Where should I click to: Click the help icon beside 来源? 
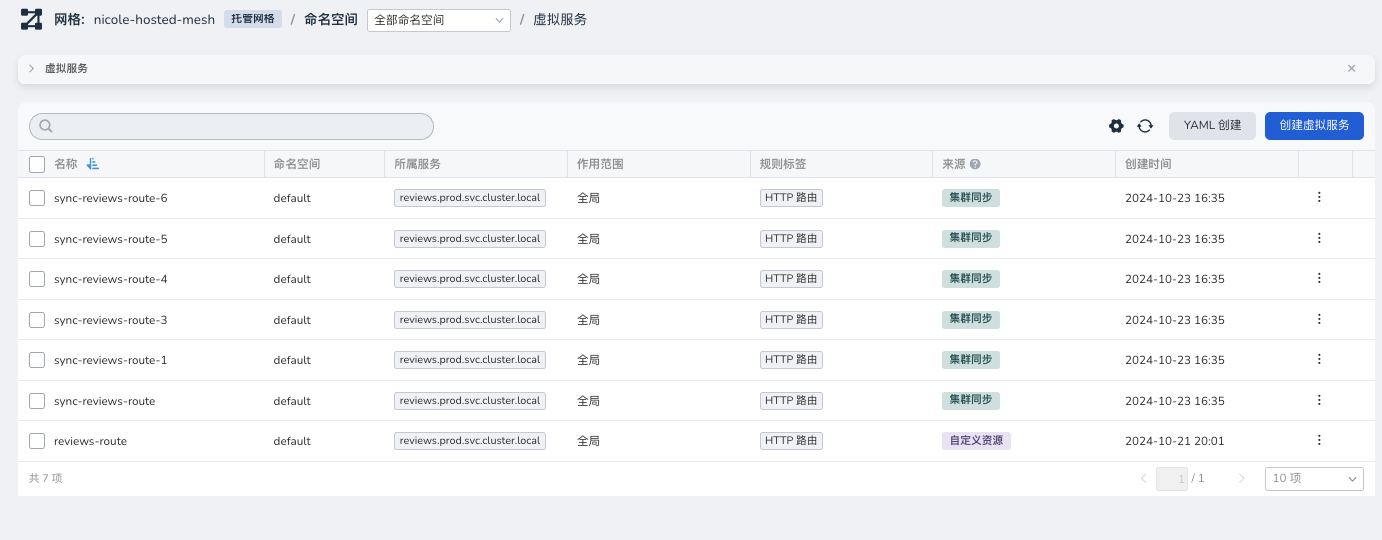(x=974, y=164)
